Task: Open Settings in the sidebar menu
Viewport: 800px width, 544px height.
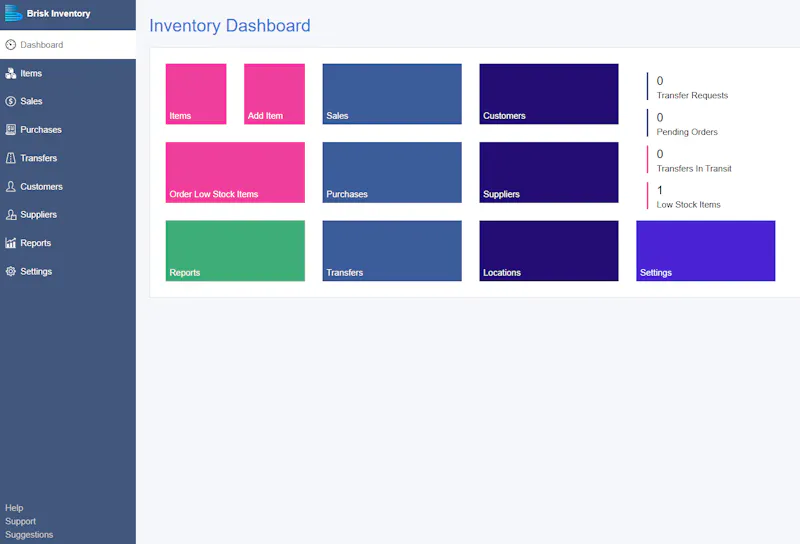Action: pos(68,271)
